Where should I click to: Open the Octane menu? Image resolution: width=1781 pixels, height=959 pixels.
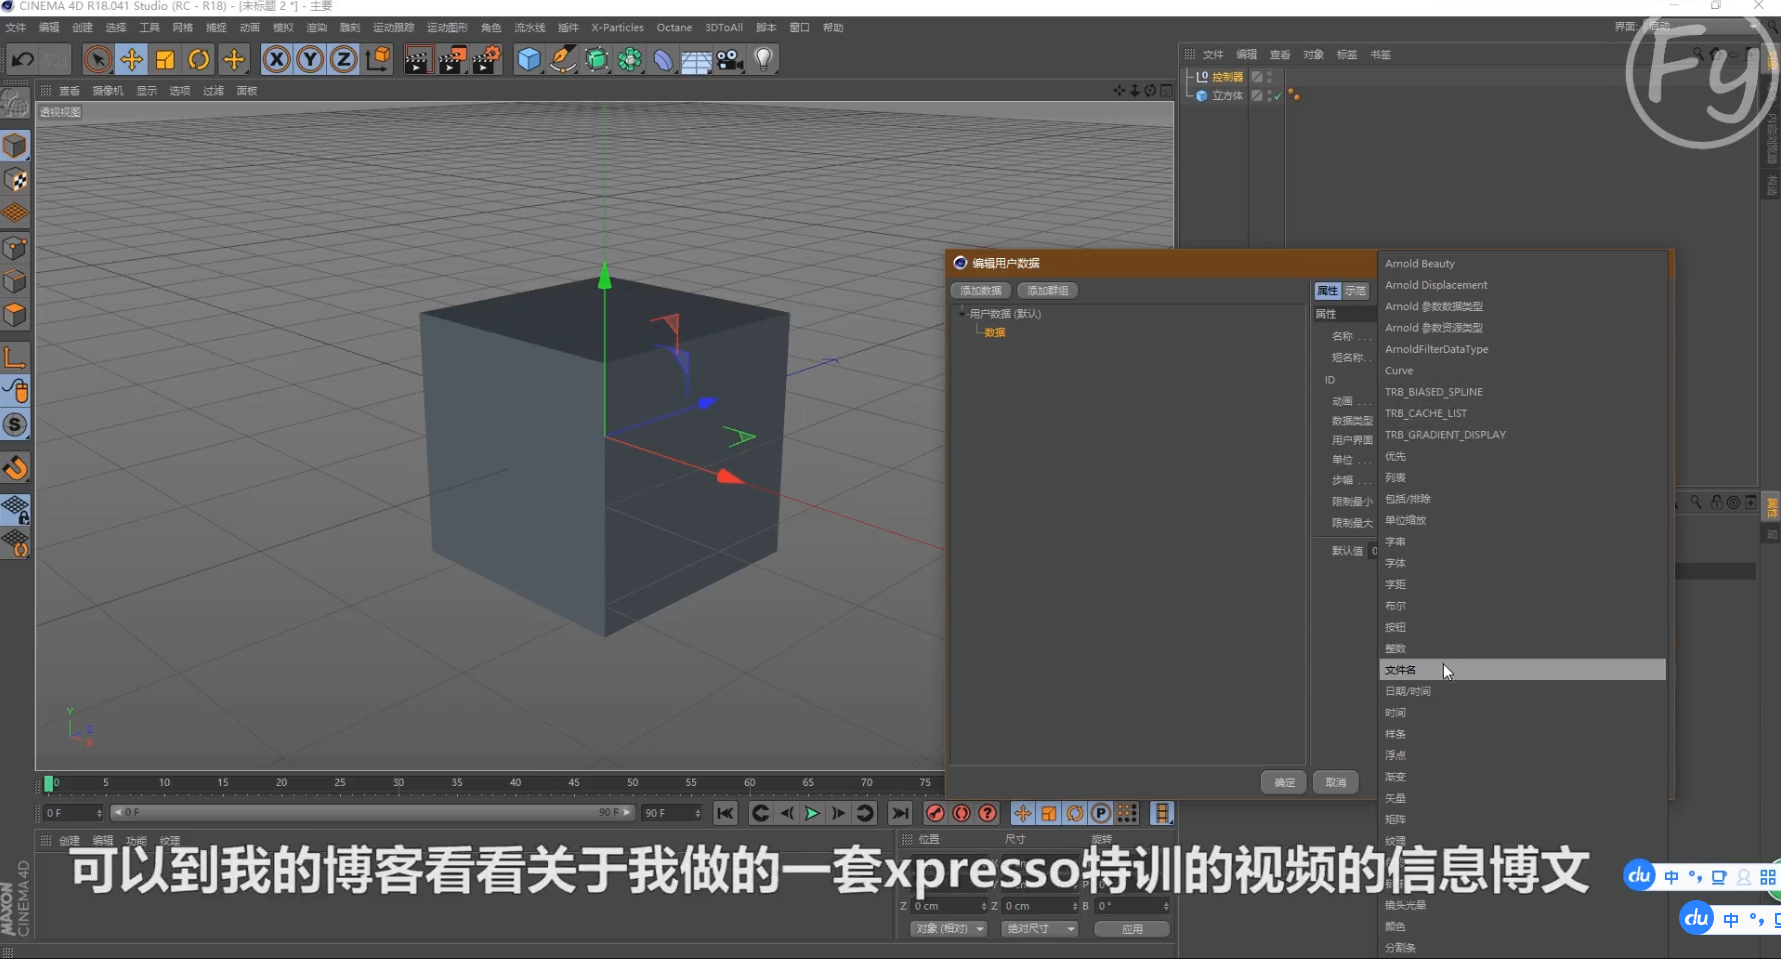[674, 27]
